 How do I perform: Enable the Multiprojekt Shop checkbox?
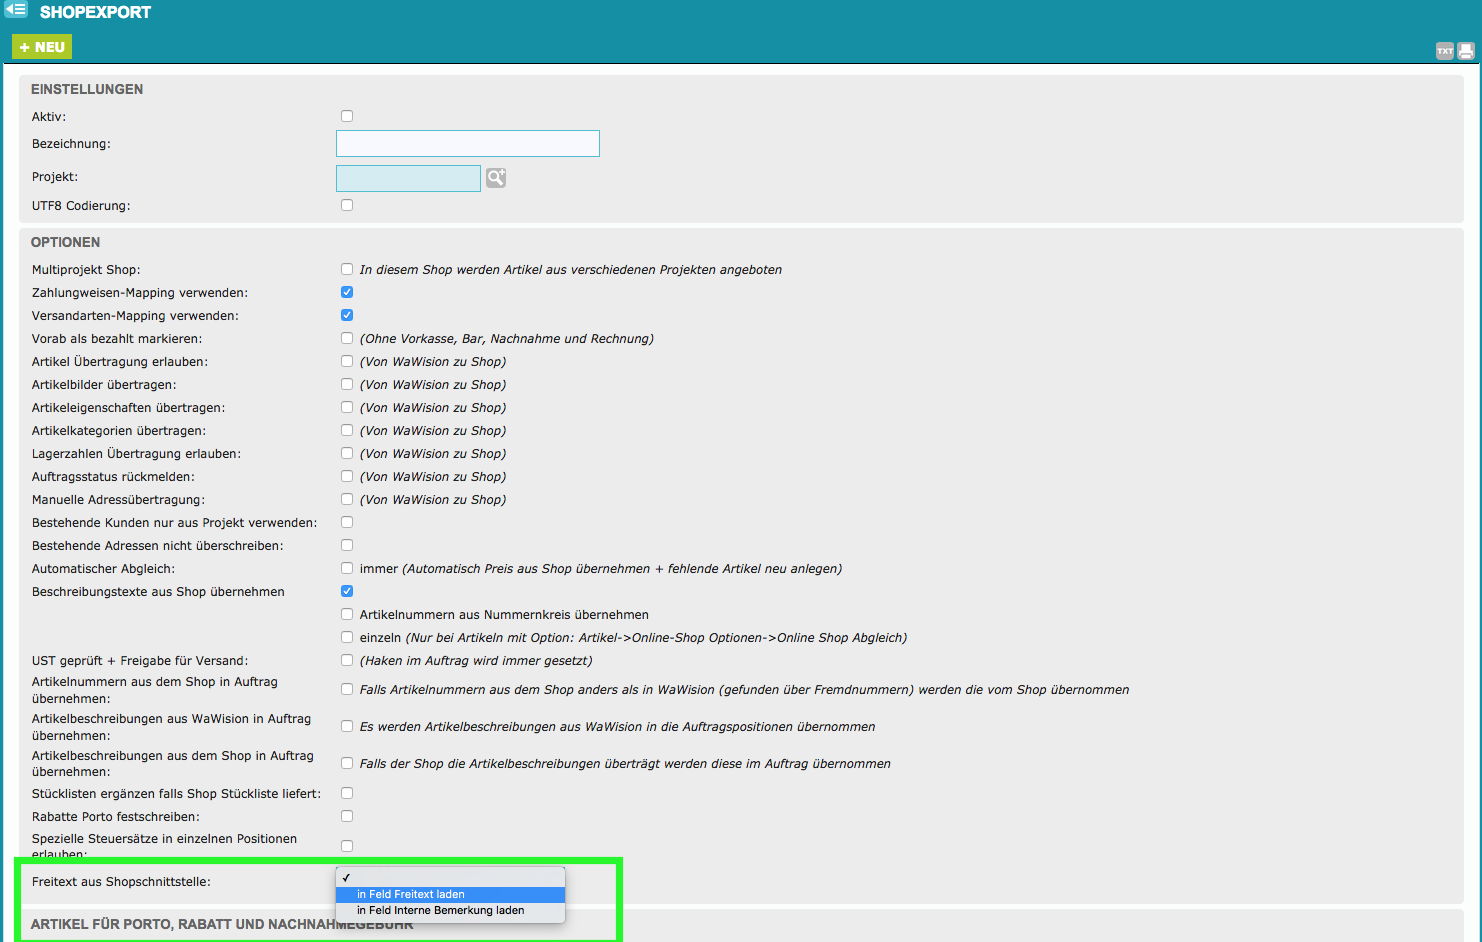tap(347, 269)
